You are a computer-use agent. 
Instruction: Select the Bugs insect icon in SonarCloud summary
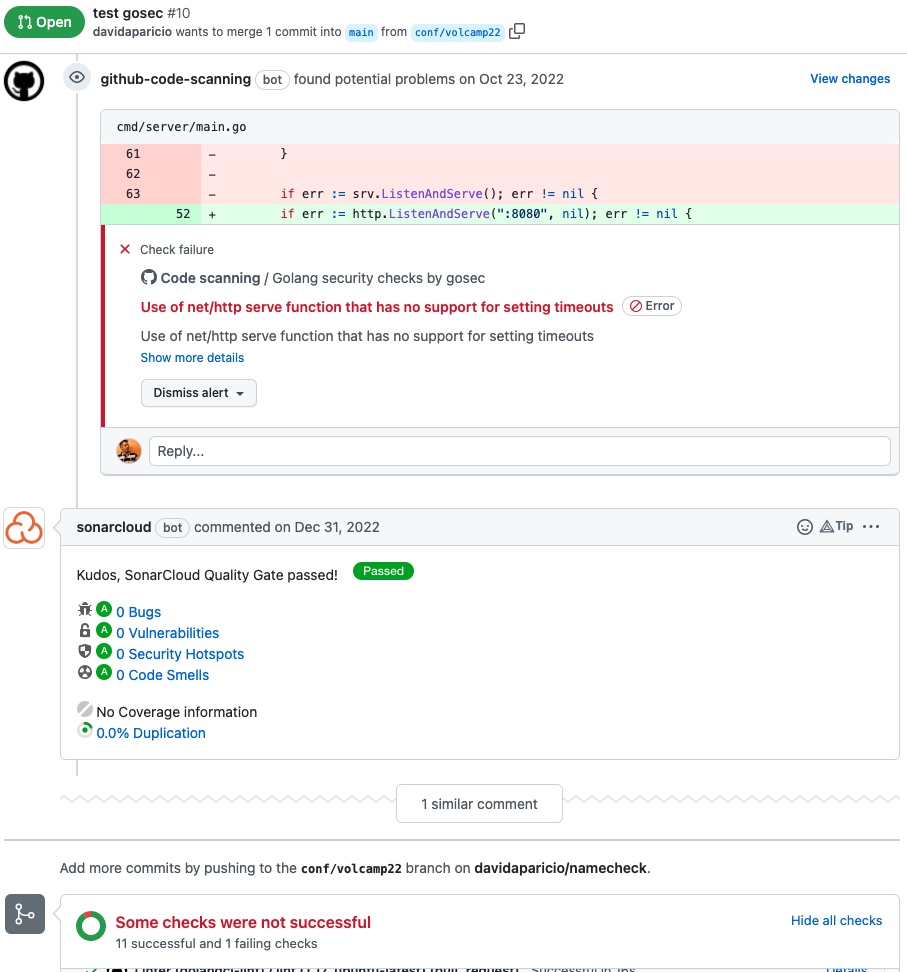click(x=84, y=609)
